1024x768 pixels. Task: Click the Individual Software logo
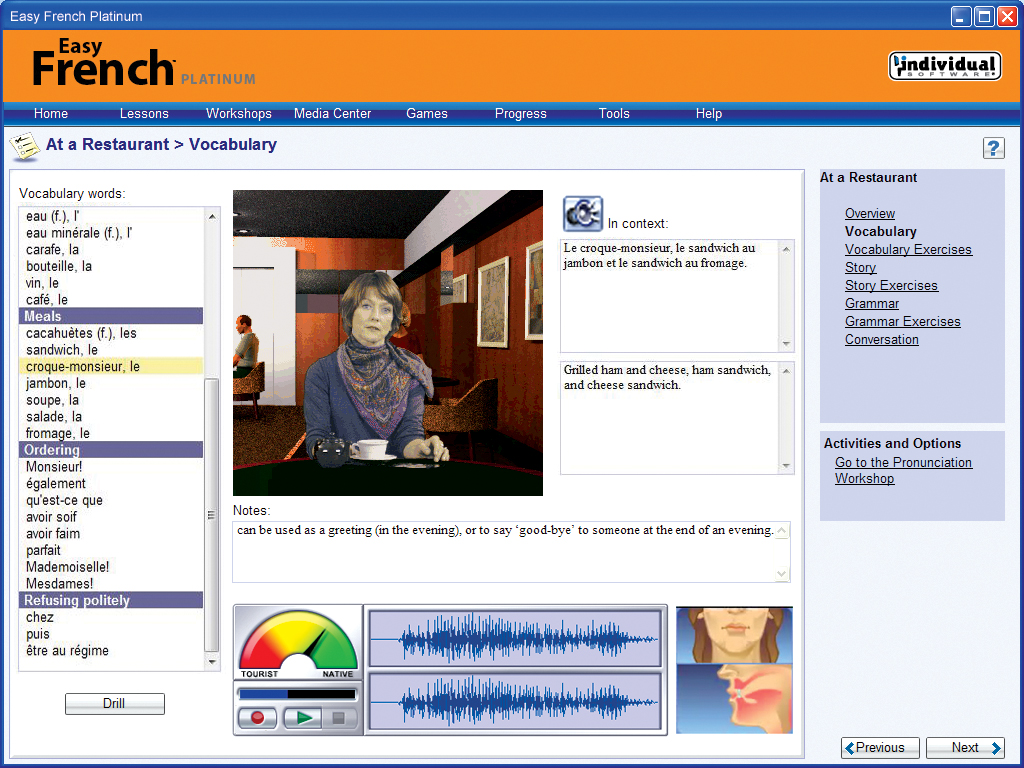click(944, 65)
